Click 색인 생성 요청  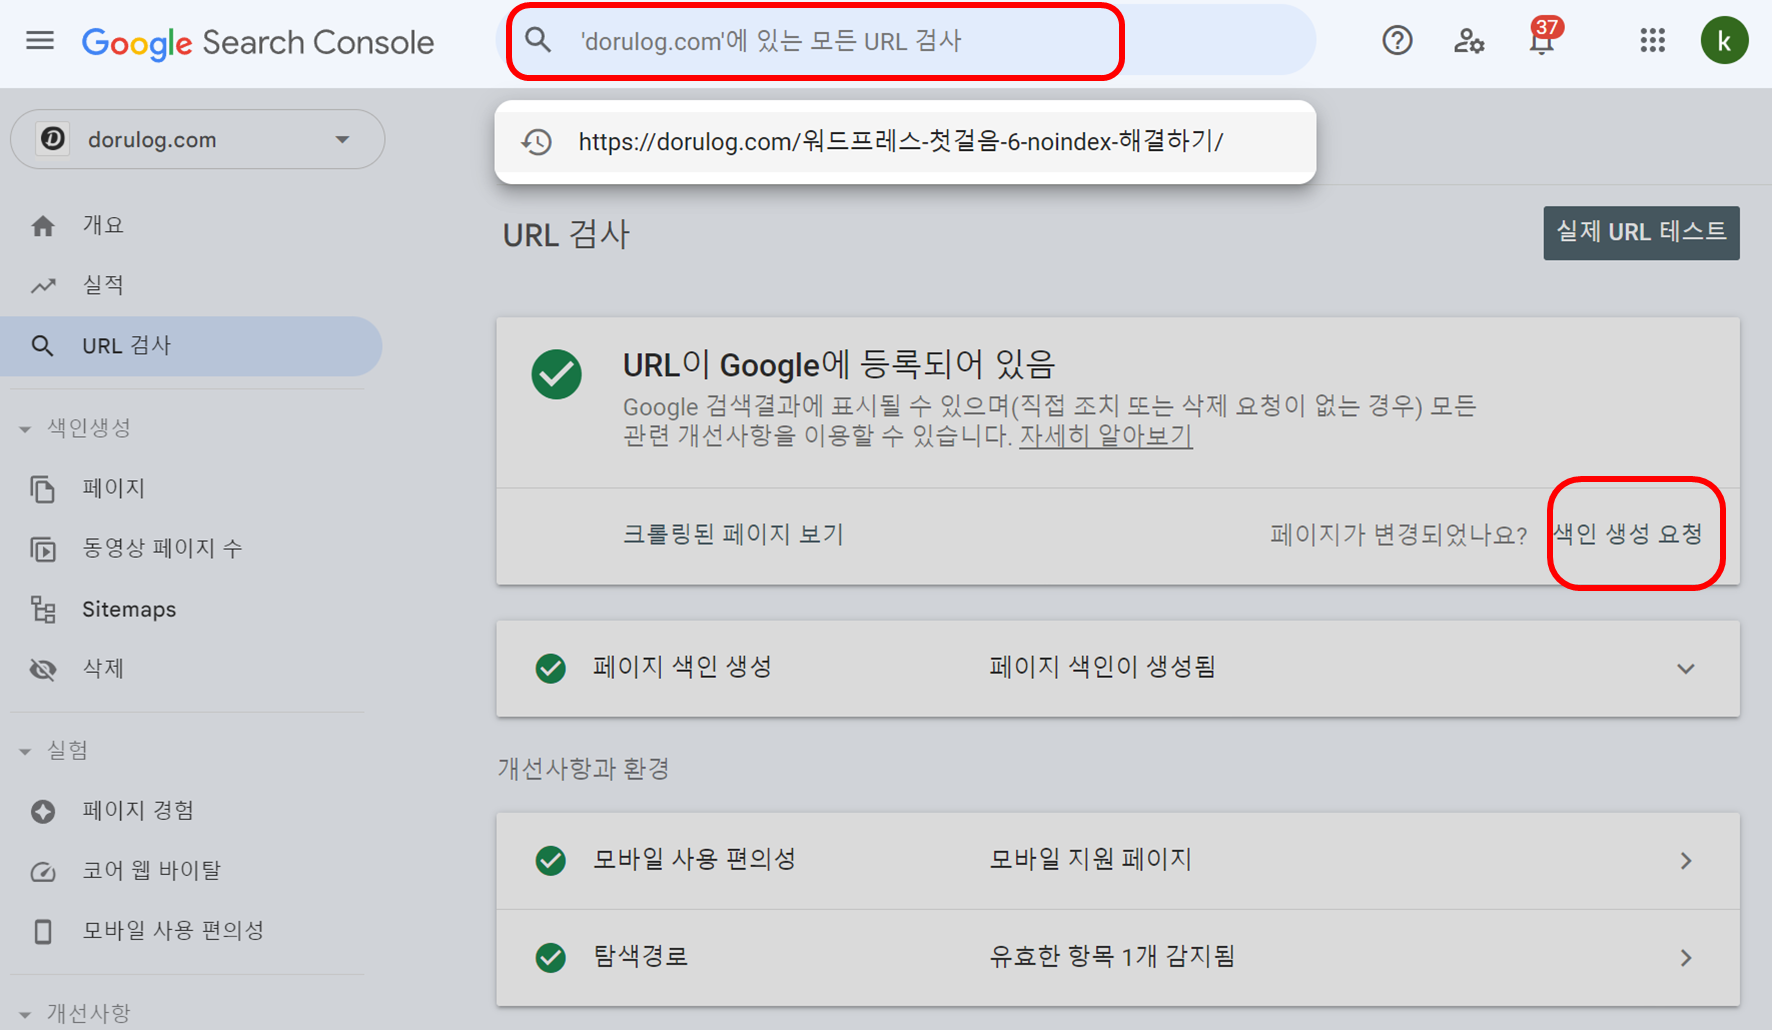1628,534
